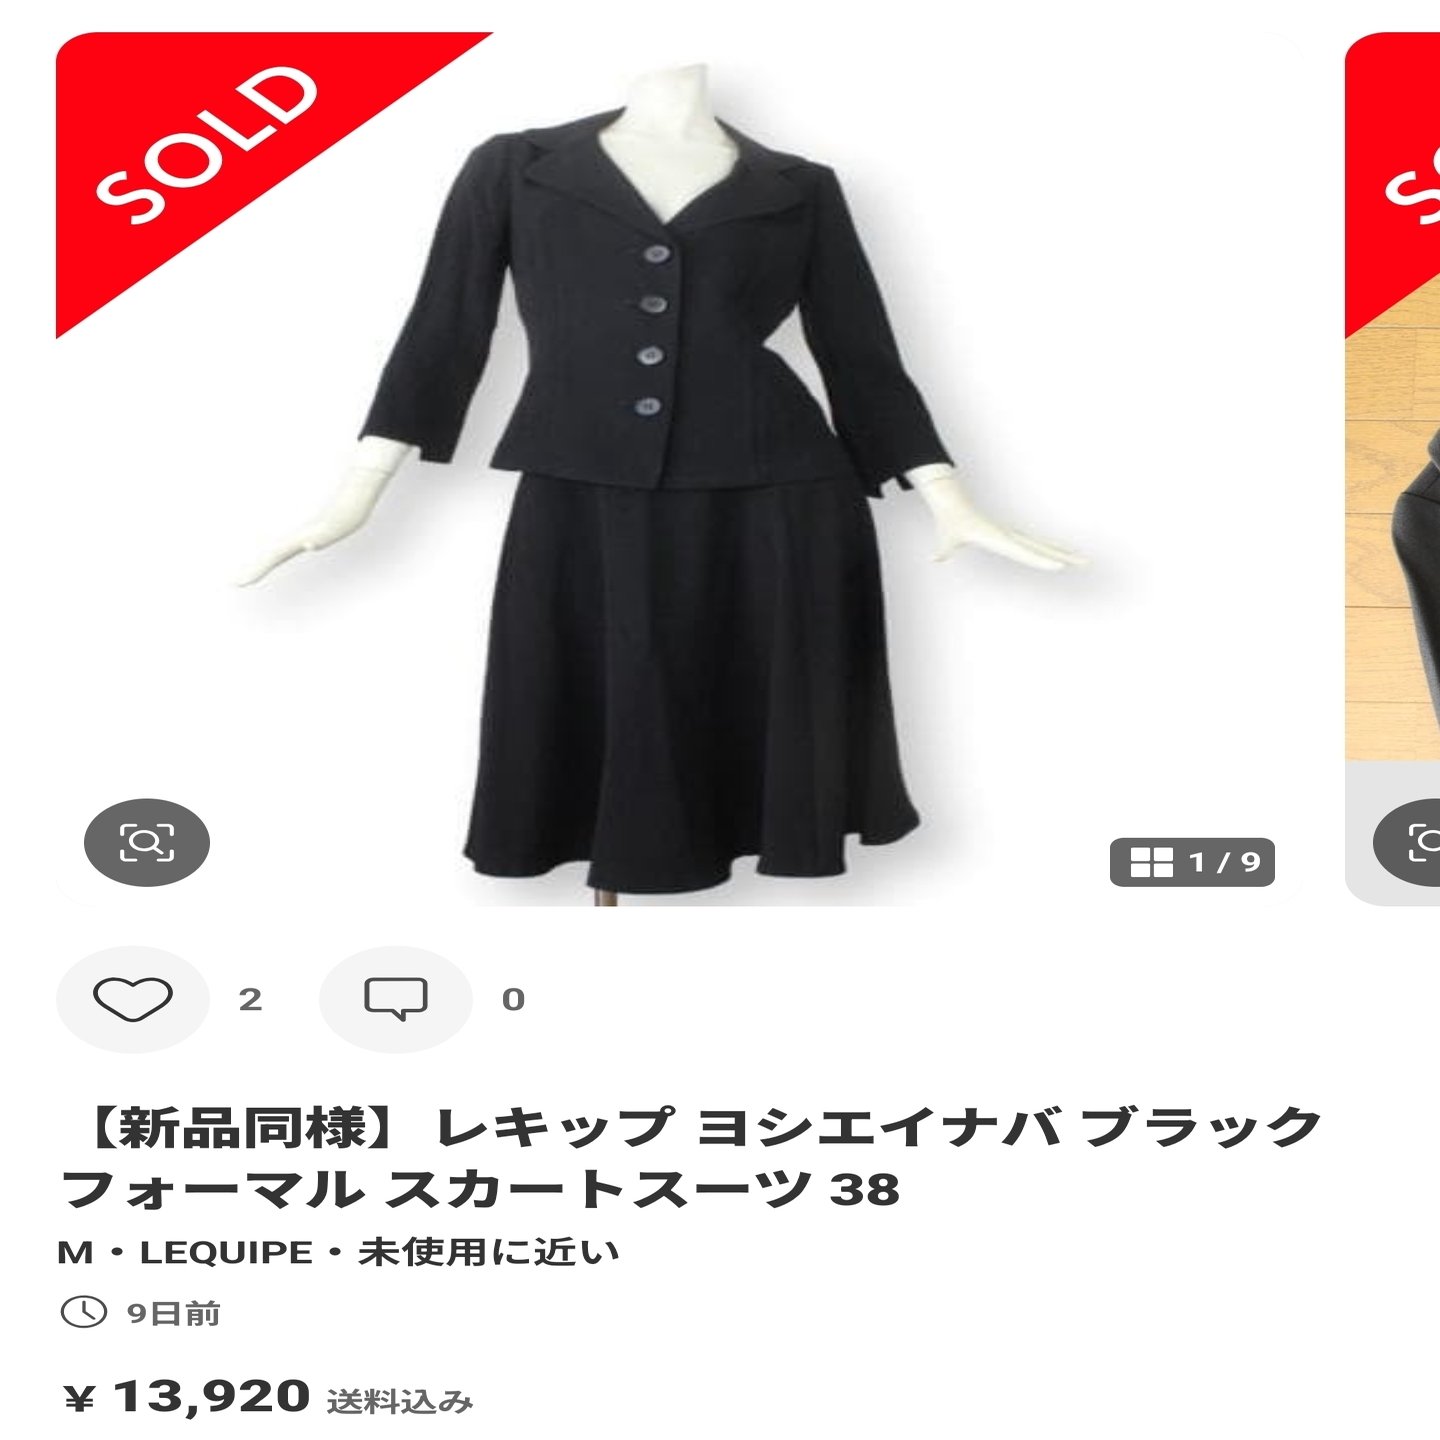The width and height of the screenshot is (1440, 1440).
Task: Like the item with the heart icon
Action: (x=132, y=998)
